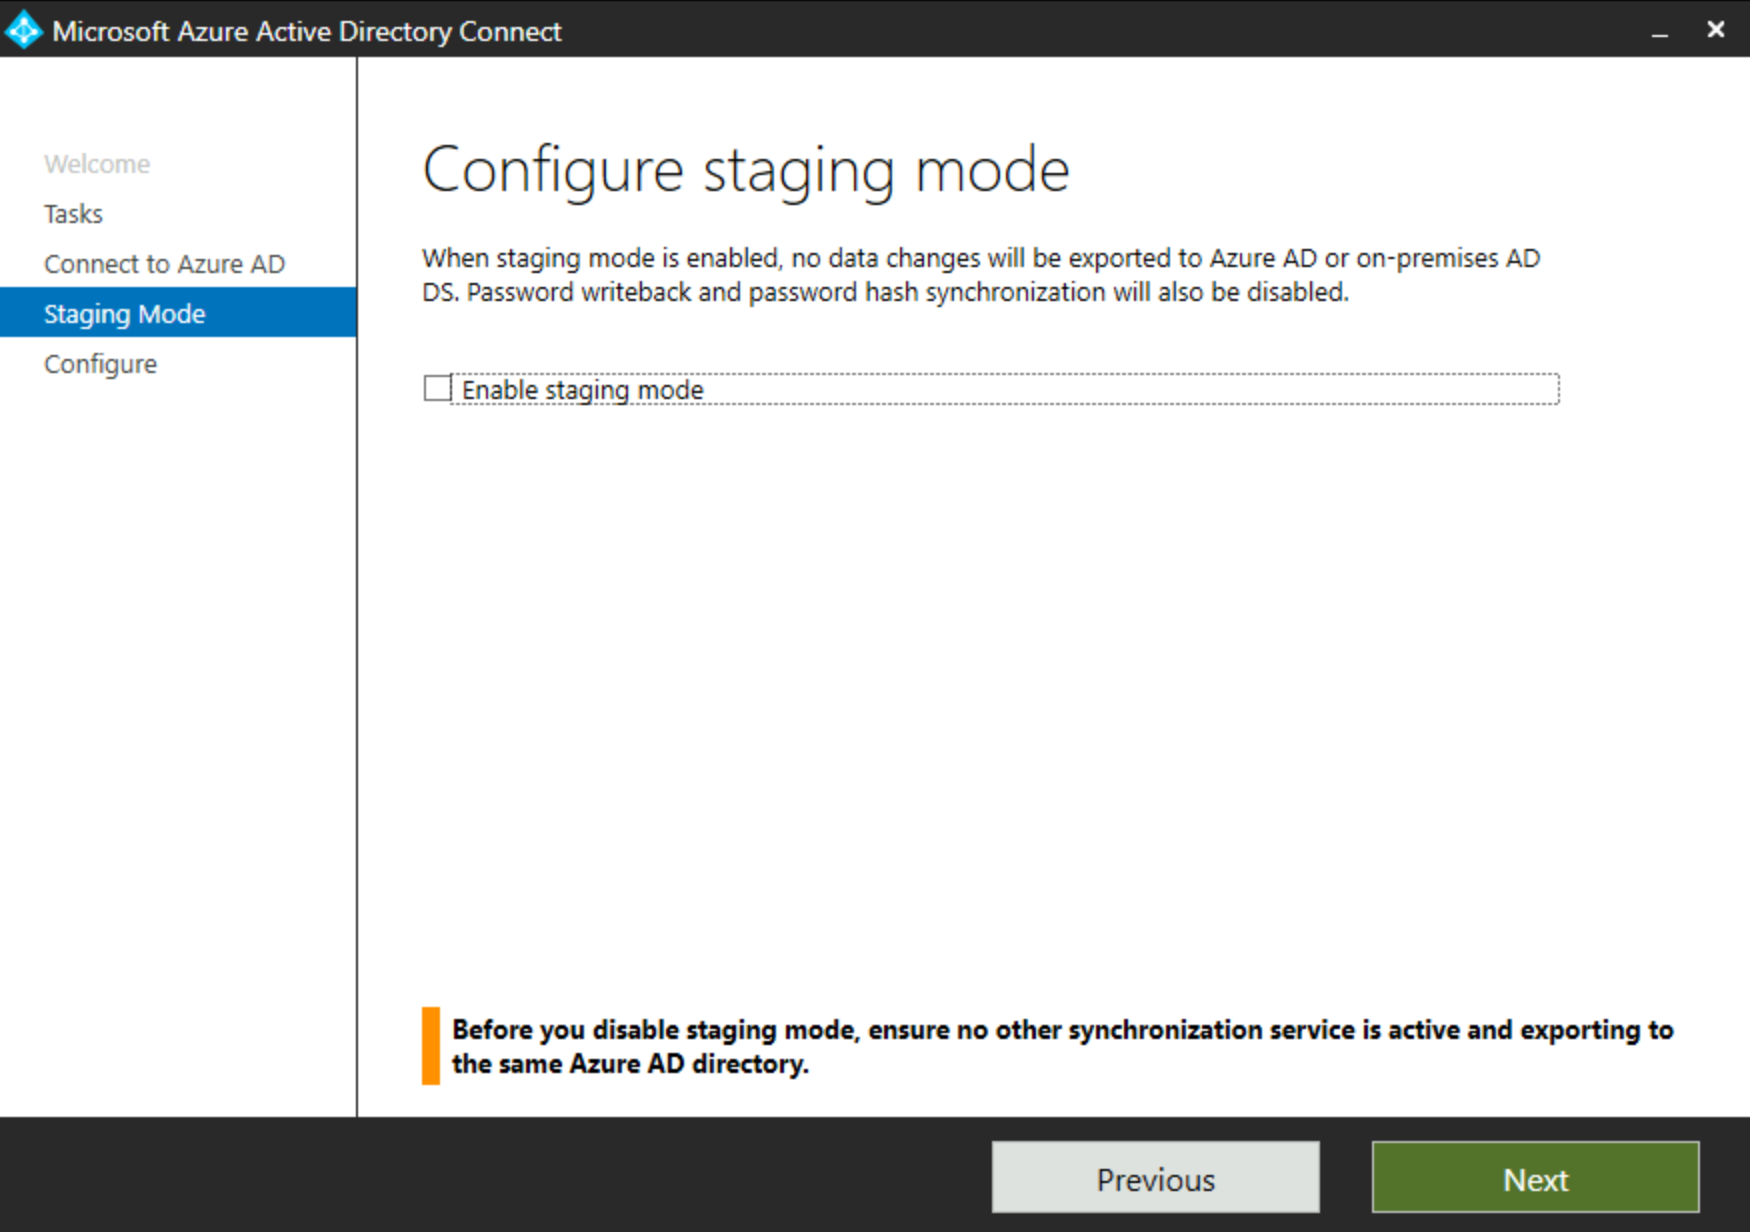Click the empty Enable staging mode checkbox square
Image resolution: width=1750 pixels, height=1232 pixels.
click(x=436, y=388)
